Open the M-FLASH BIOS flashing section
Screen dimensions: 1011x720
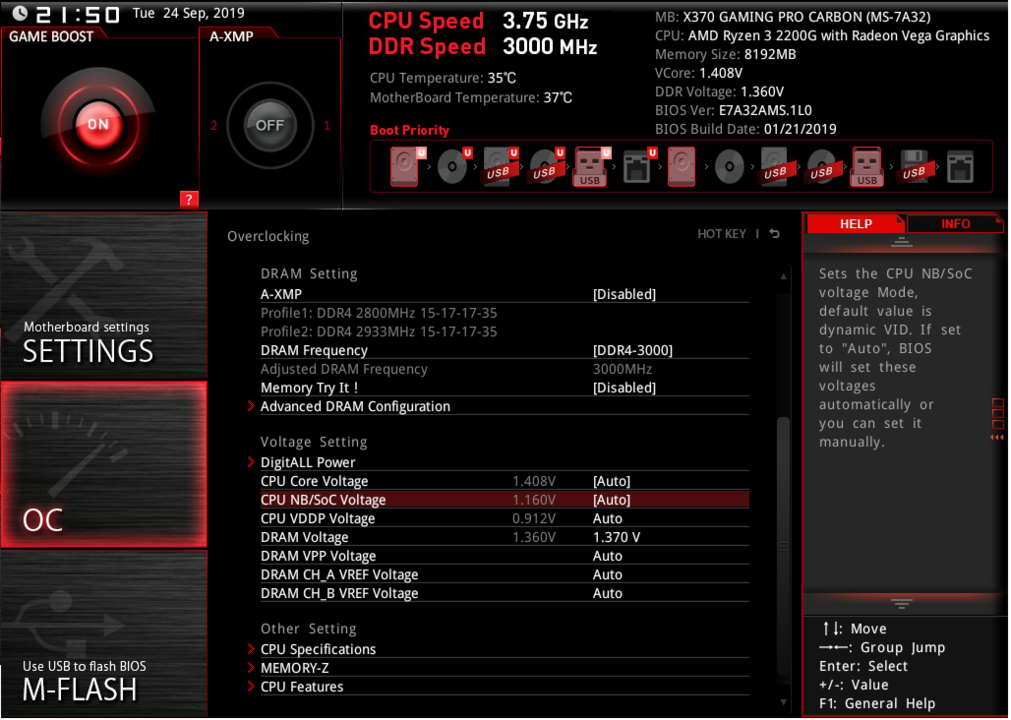click(x=104, y=633)
